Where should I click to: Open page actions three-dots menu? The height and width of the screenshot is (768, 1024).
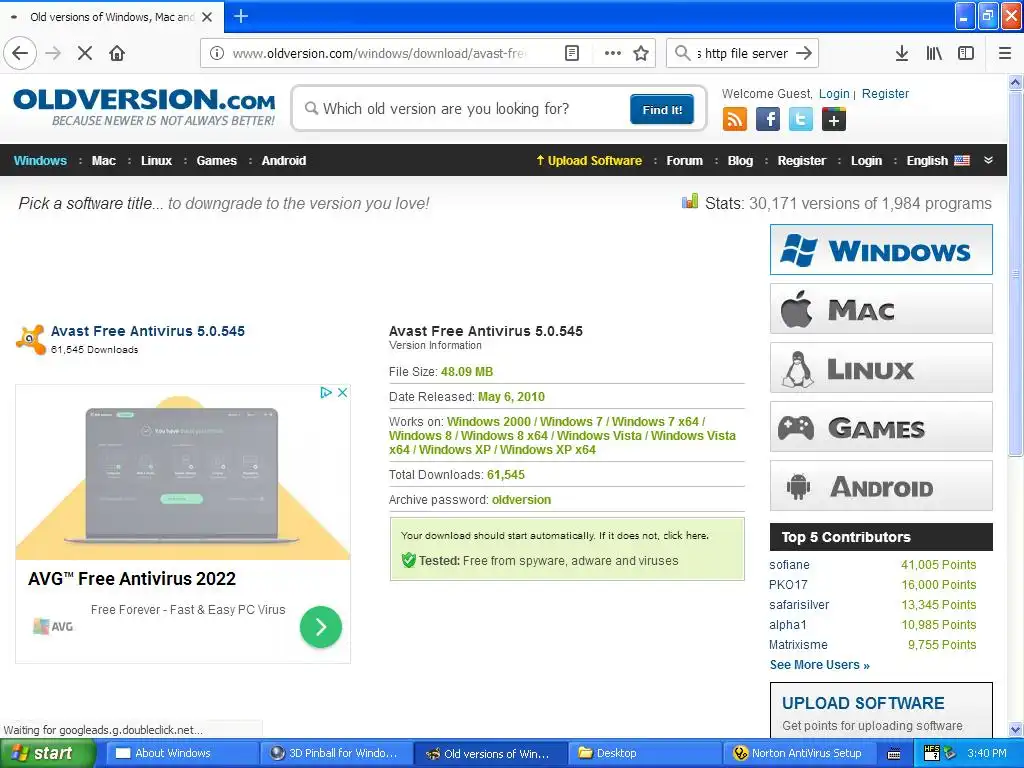[613, 53]
